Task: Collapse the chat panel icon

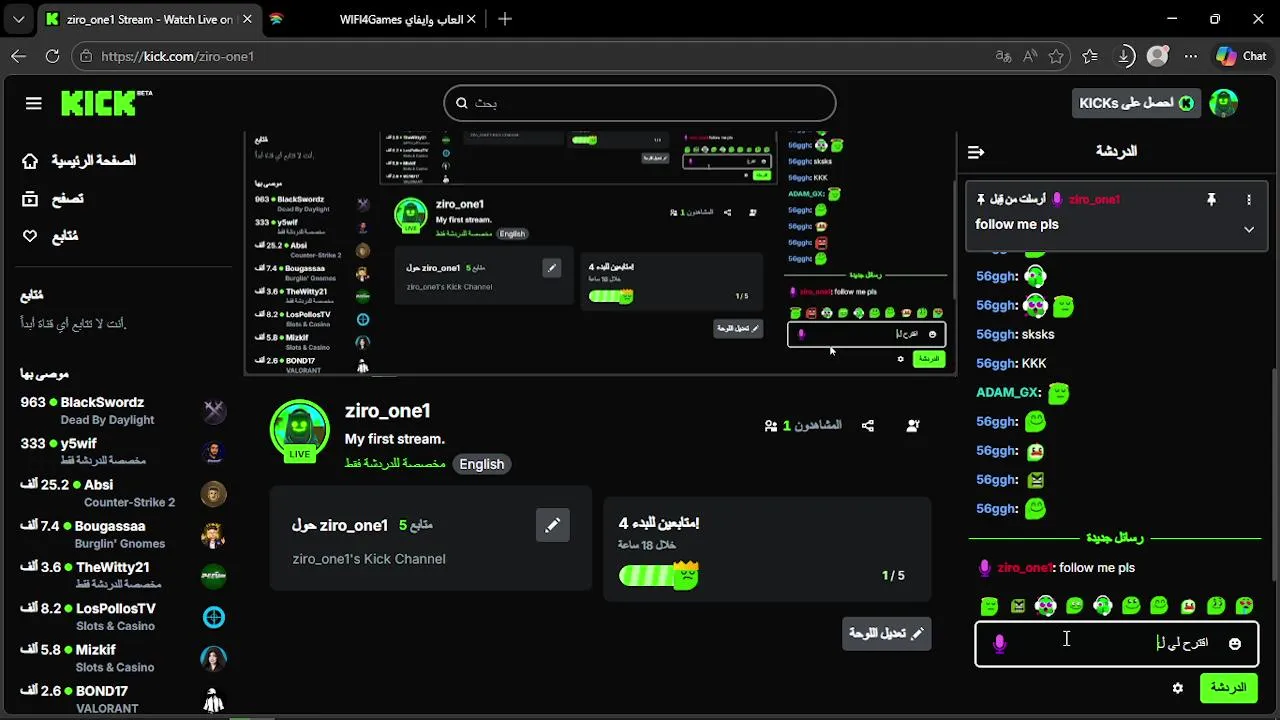Action: tap(976, 152)
